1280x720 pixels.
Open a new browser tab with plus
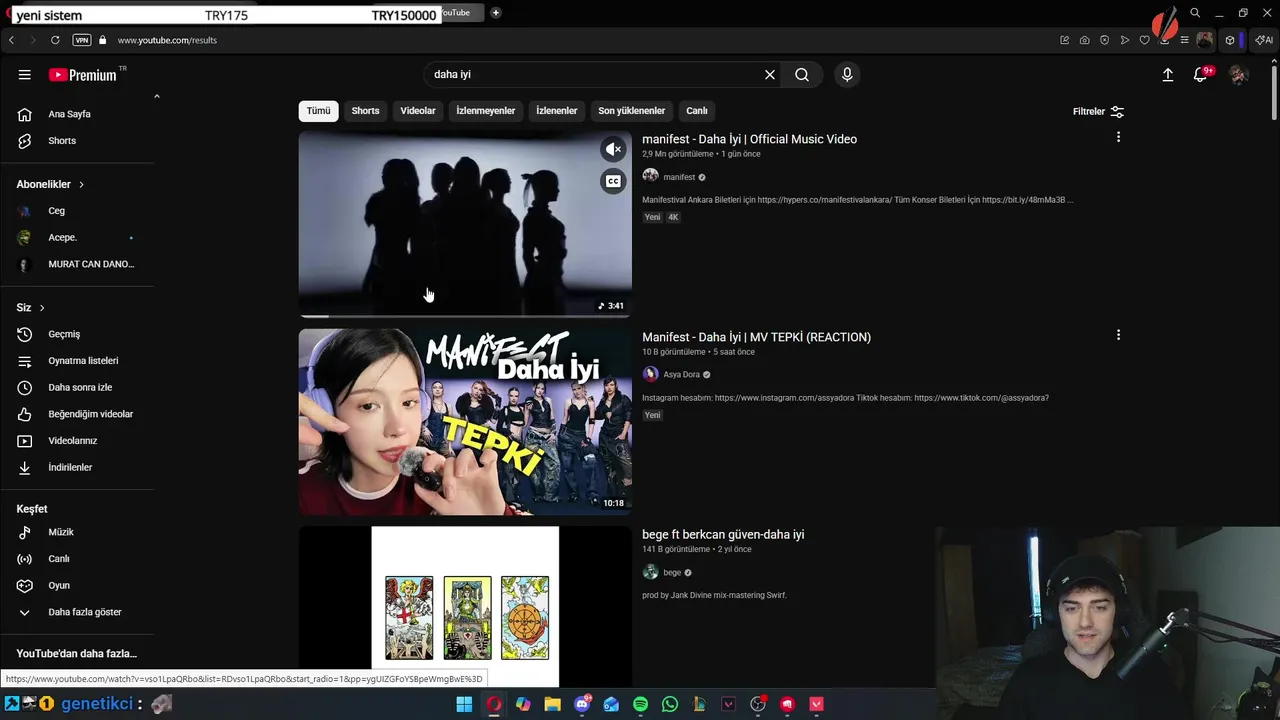point(495,13)
